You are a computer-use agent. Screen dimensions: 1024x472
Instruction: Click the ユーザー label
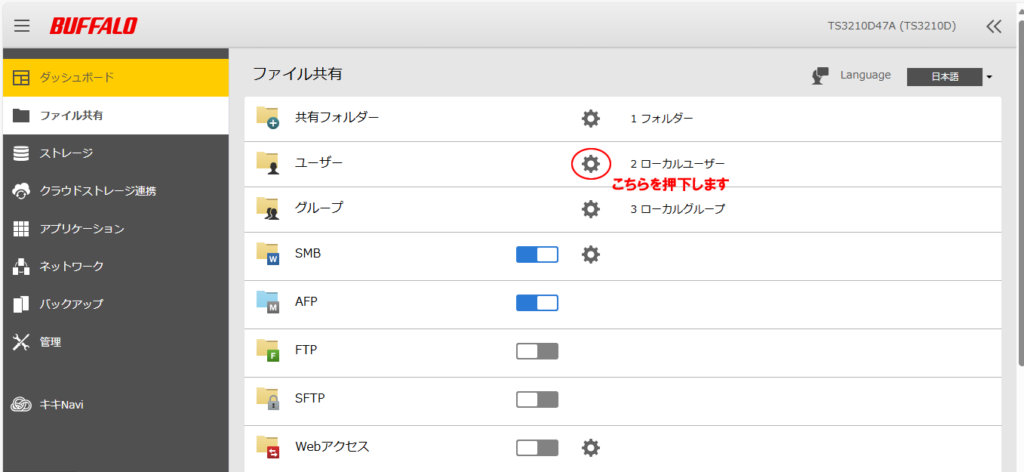tap(319, 163)
